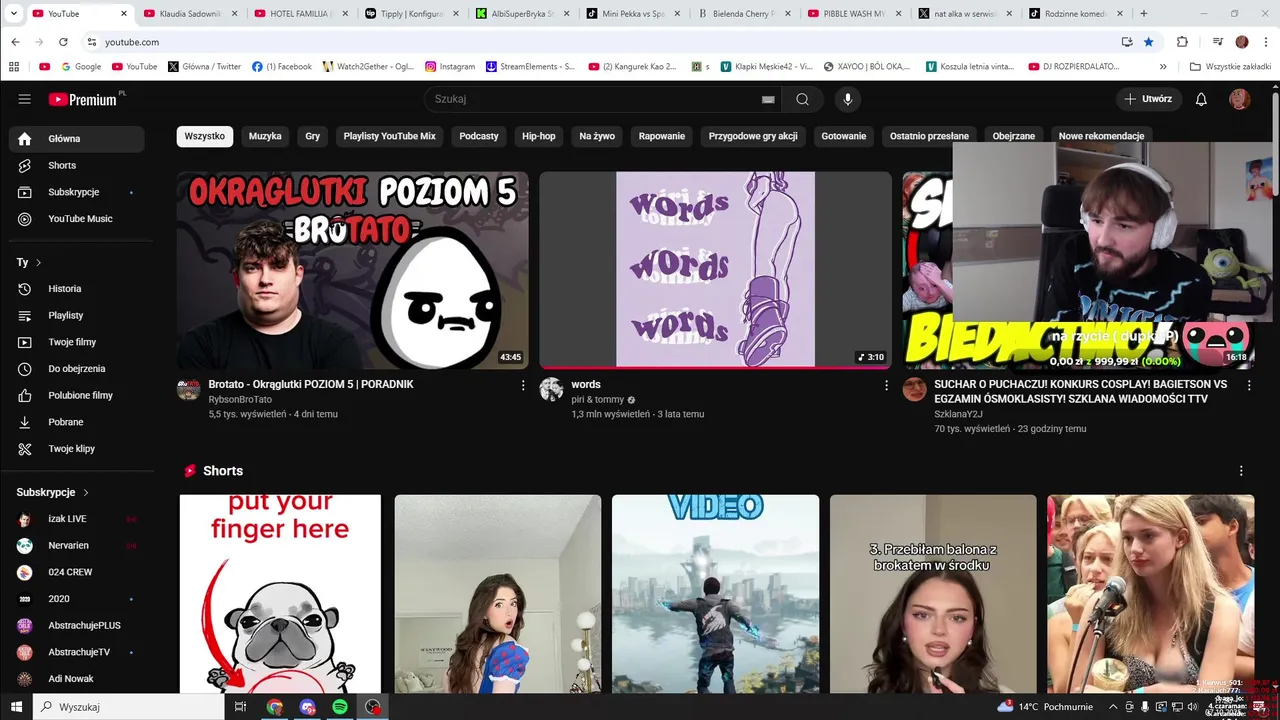The width and height of the screenshot is (1280, 720).
Task: Open Spotify from the Windows taskbar
Action: click(340, 707)
